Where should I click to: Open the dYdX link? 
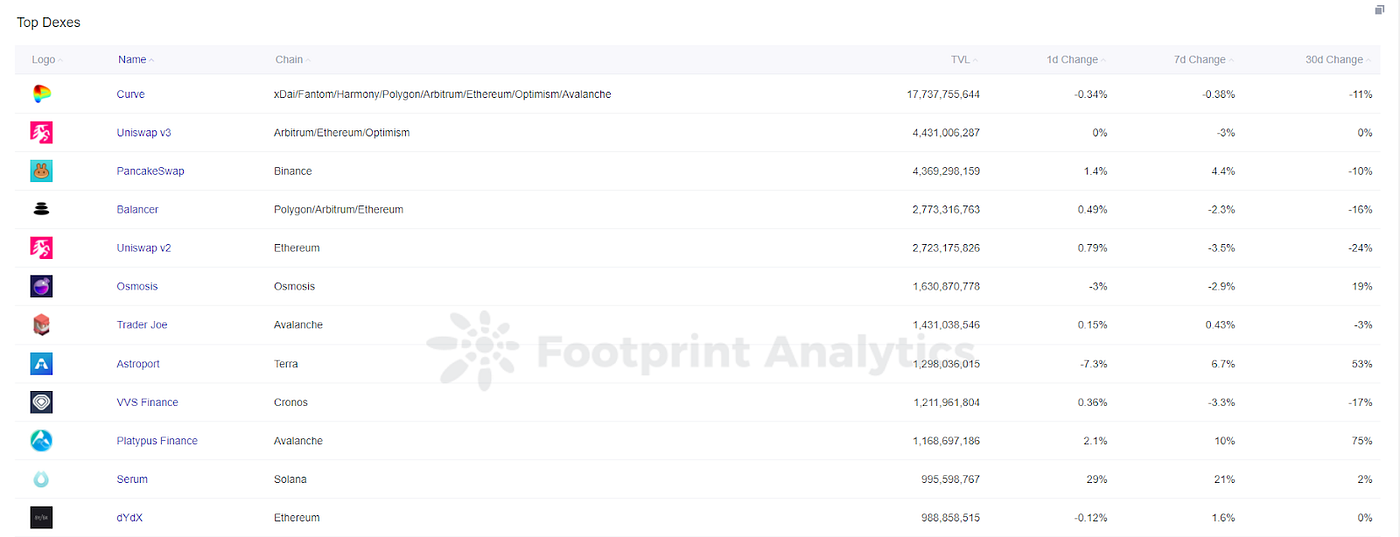[130, 518]
